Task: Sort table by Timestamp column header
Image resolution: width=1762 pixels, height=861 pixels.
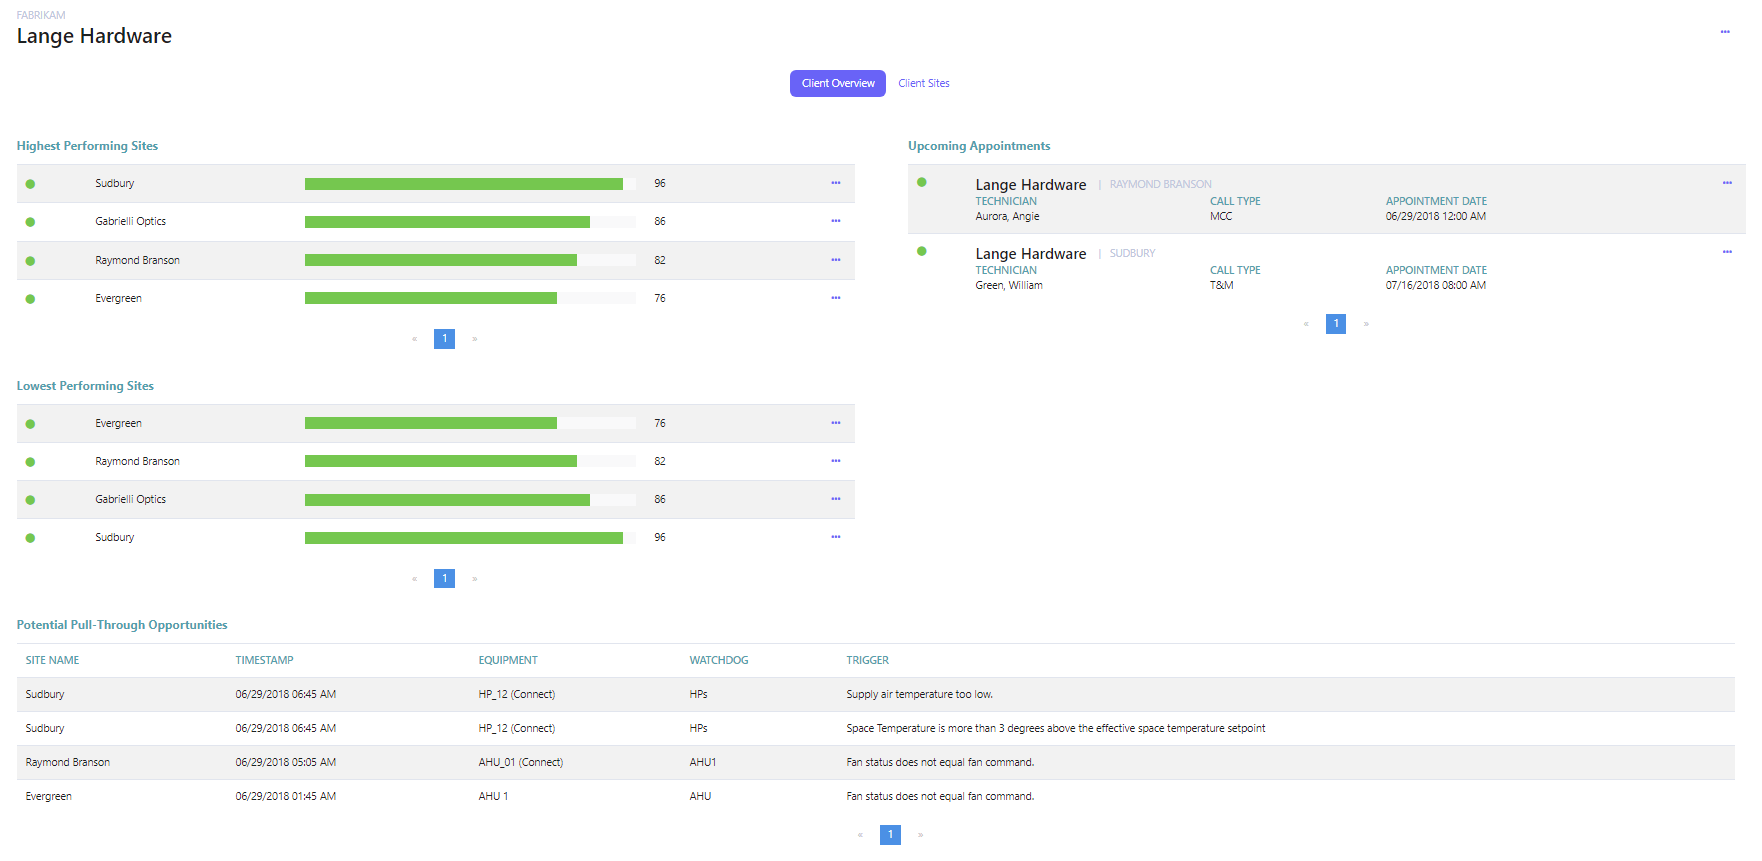Action: coord(264,660)
